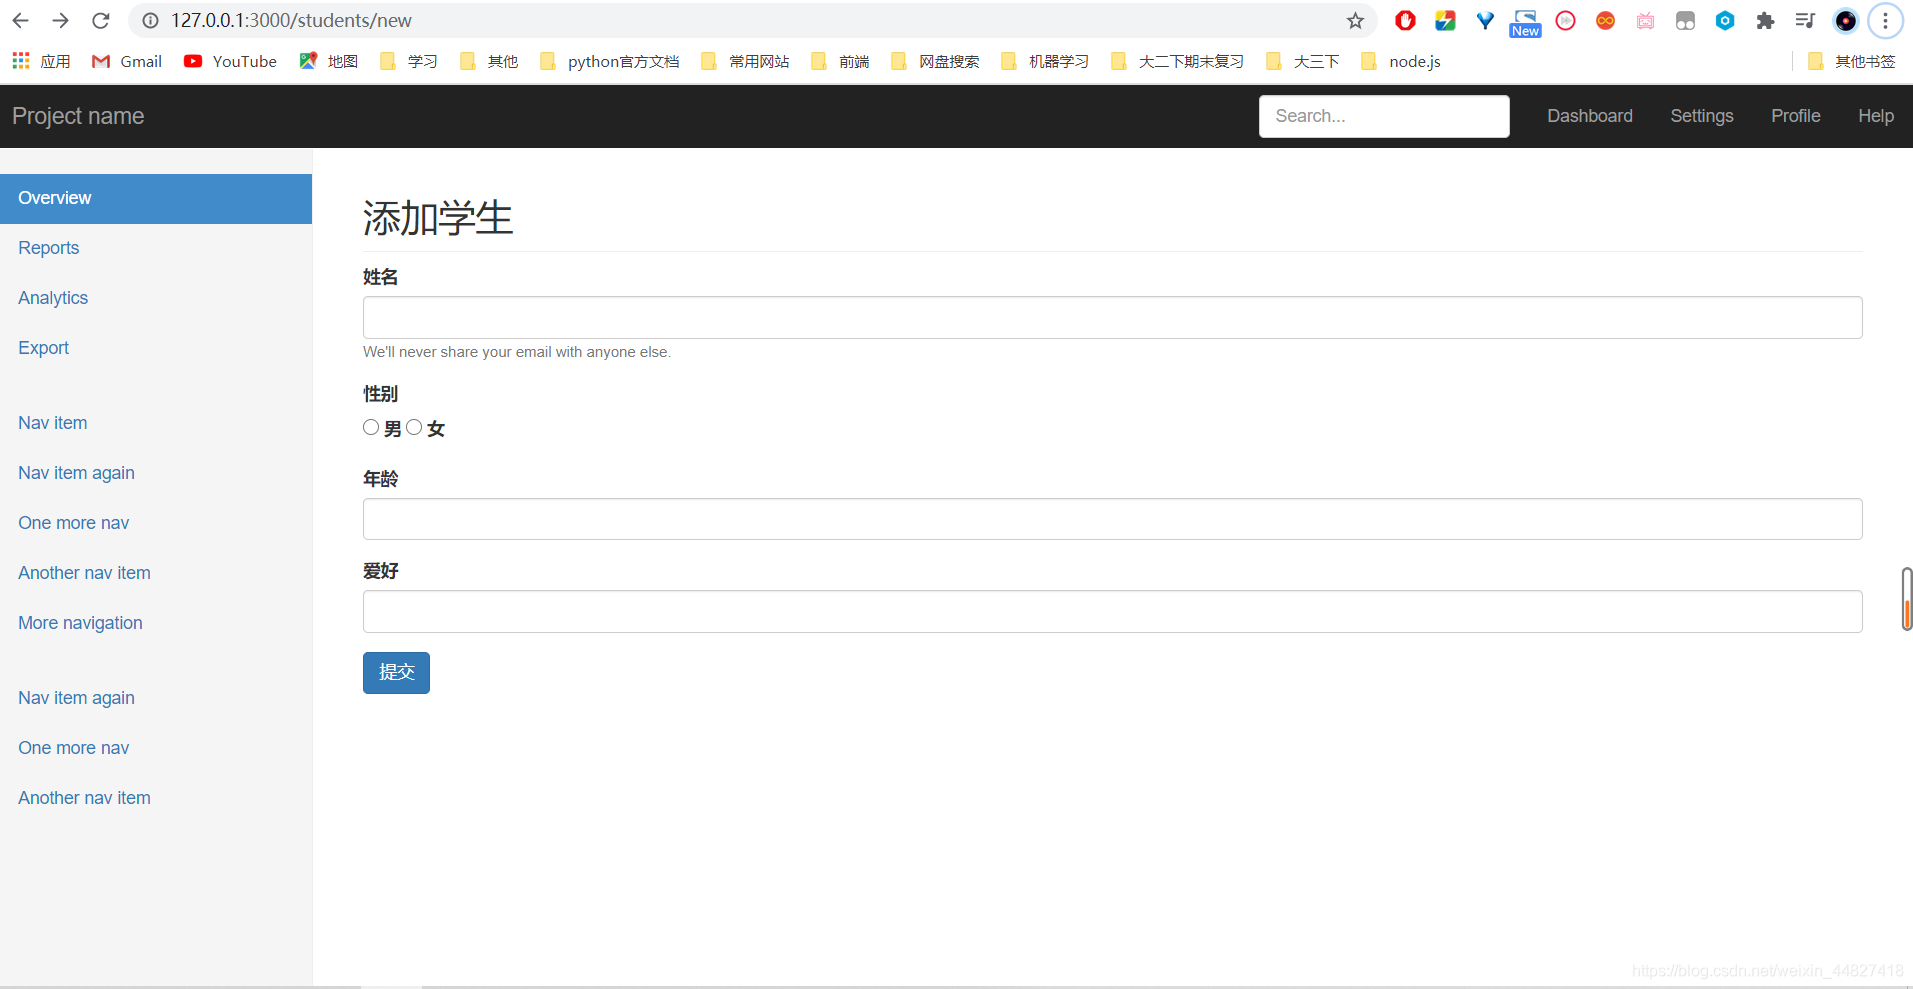Select the 女 radio button

(x=414, y=427)
